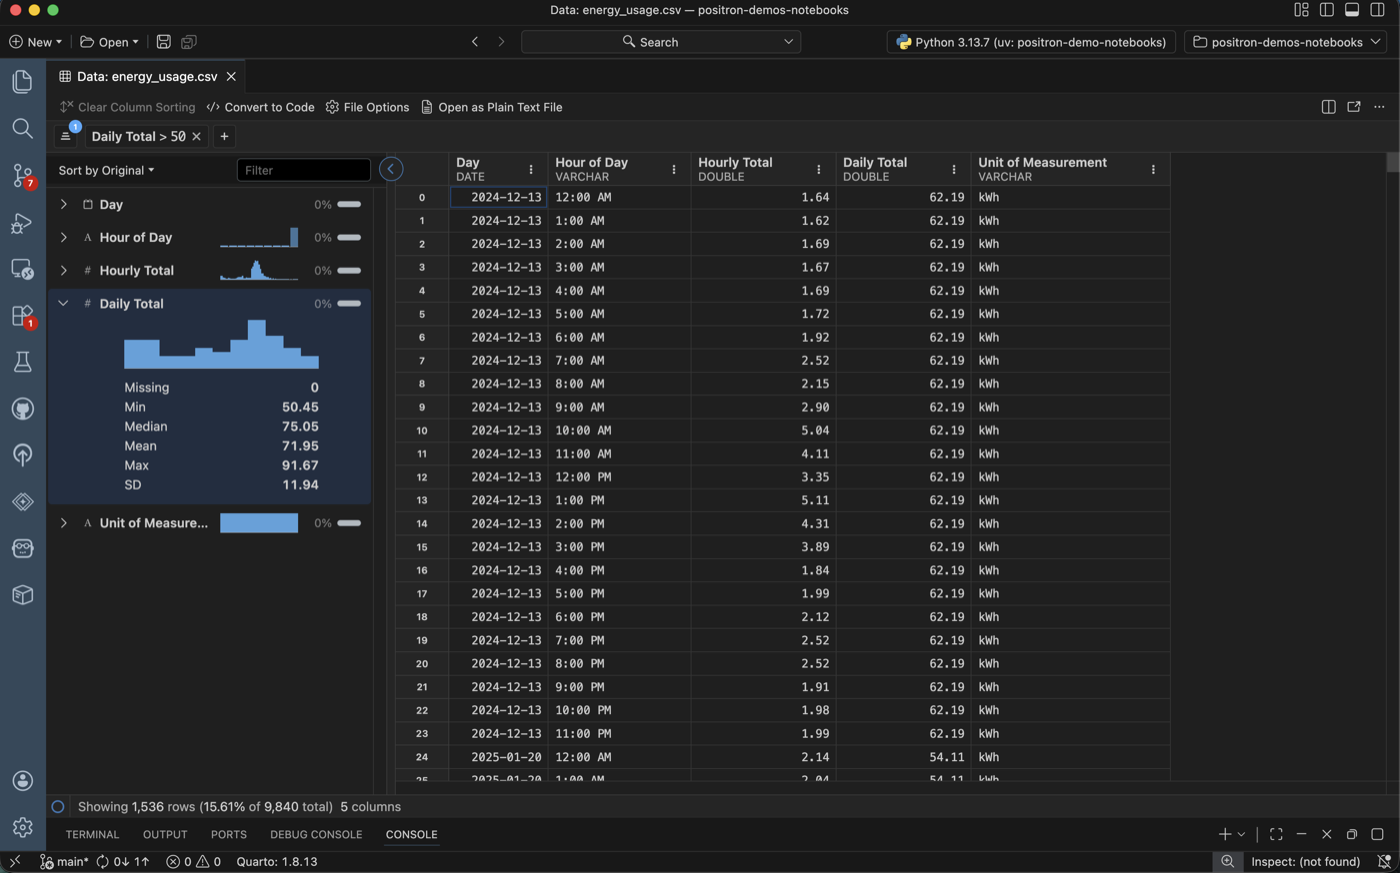Screen dimensions: 1400x873
Task: Open the Sort by Original dropdown
Action: (107, 170)
